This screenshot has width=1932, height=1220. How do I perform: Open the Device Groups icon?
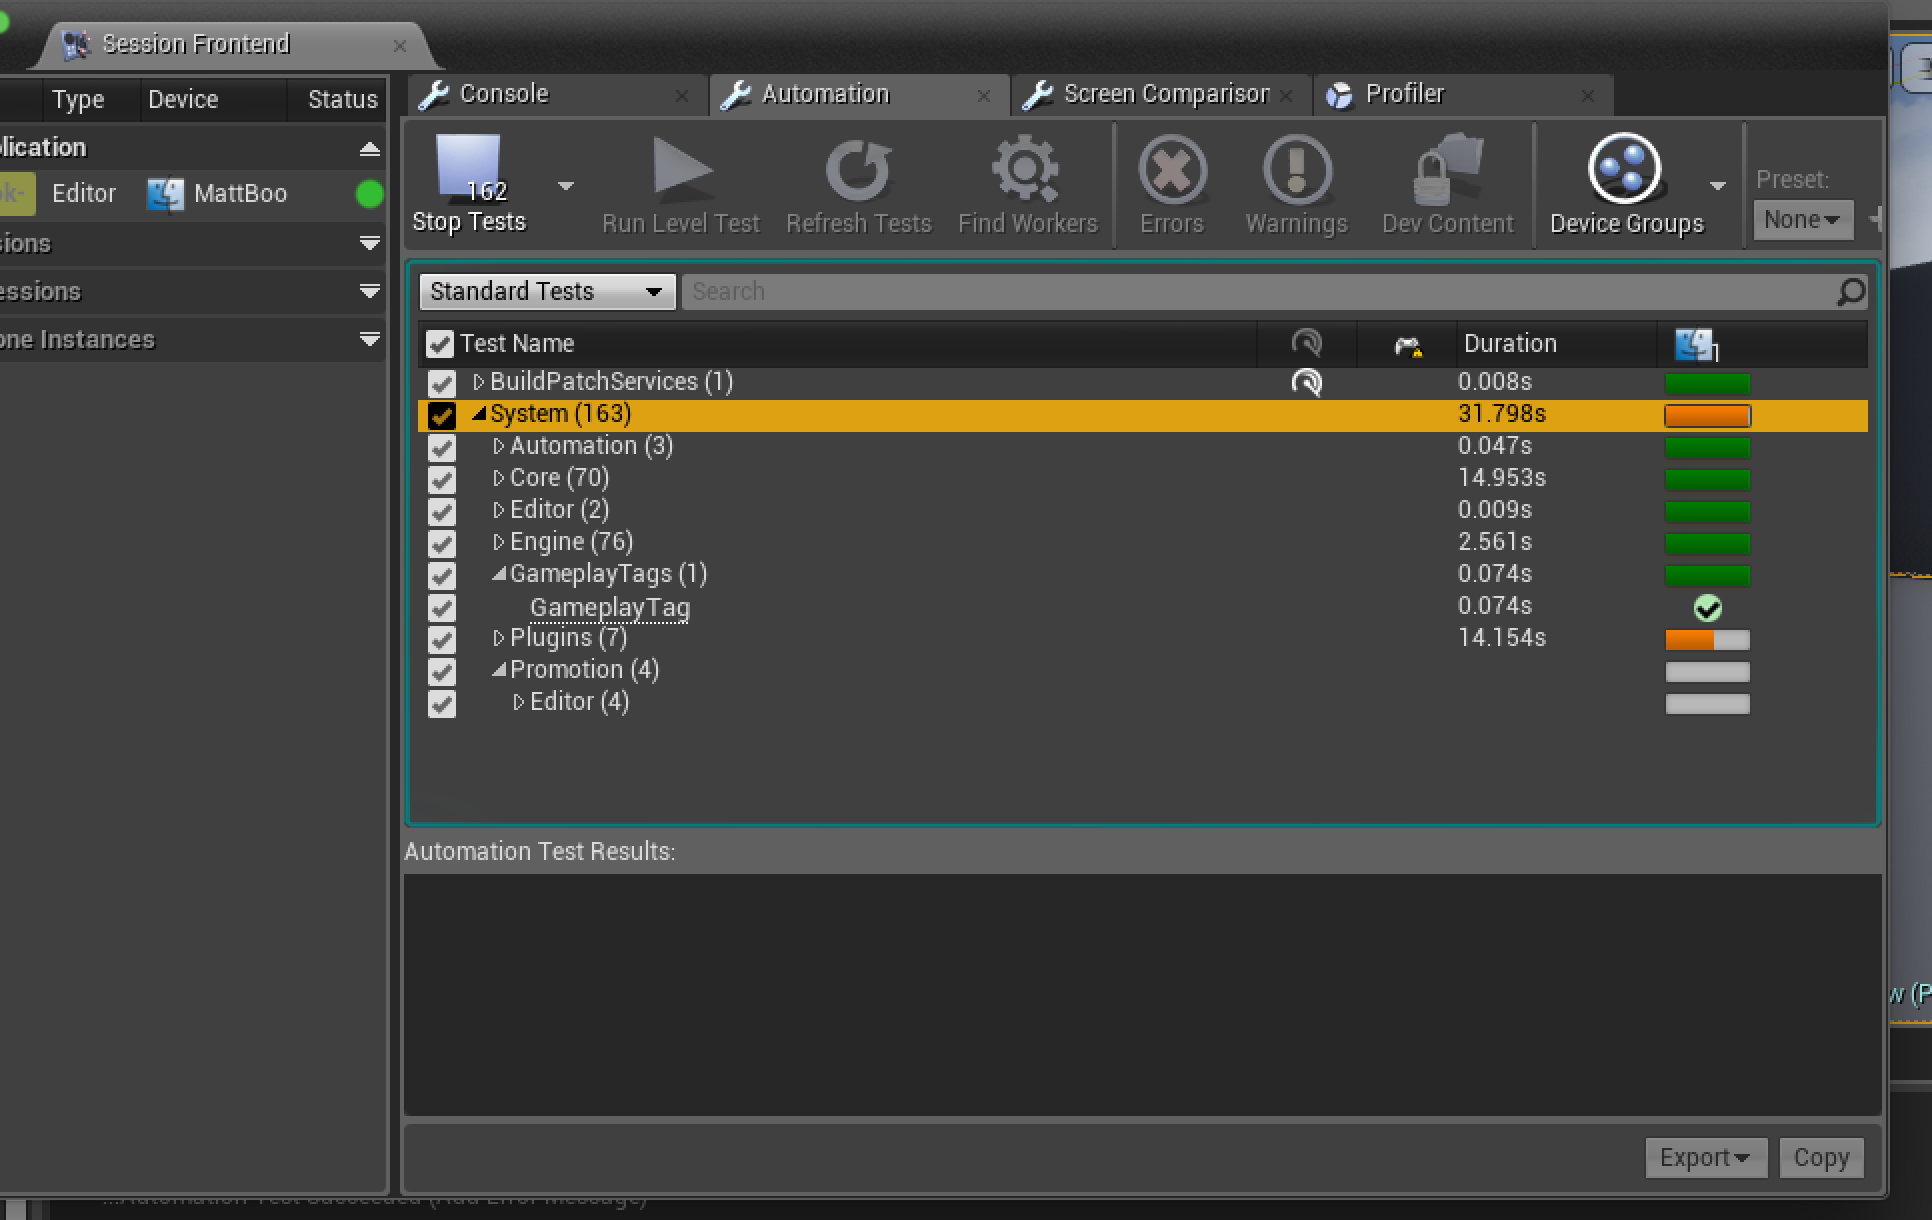1625,169
